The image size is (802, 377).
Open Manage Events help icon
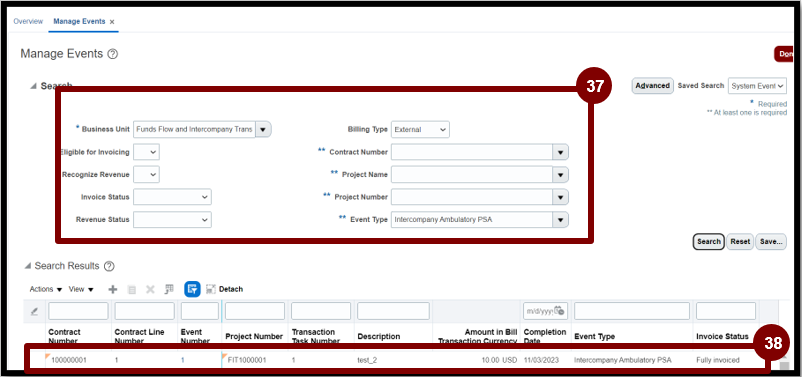click(x=113, y=54)
